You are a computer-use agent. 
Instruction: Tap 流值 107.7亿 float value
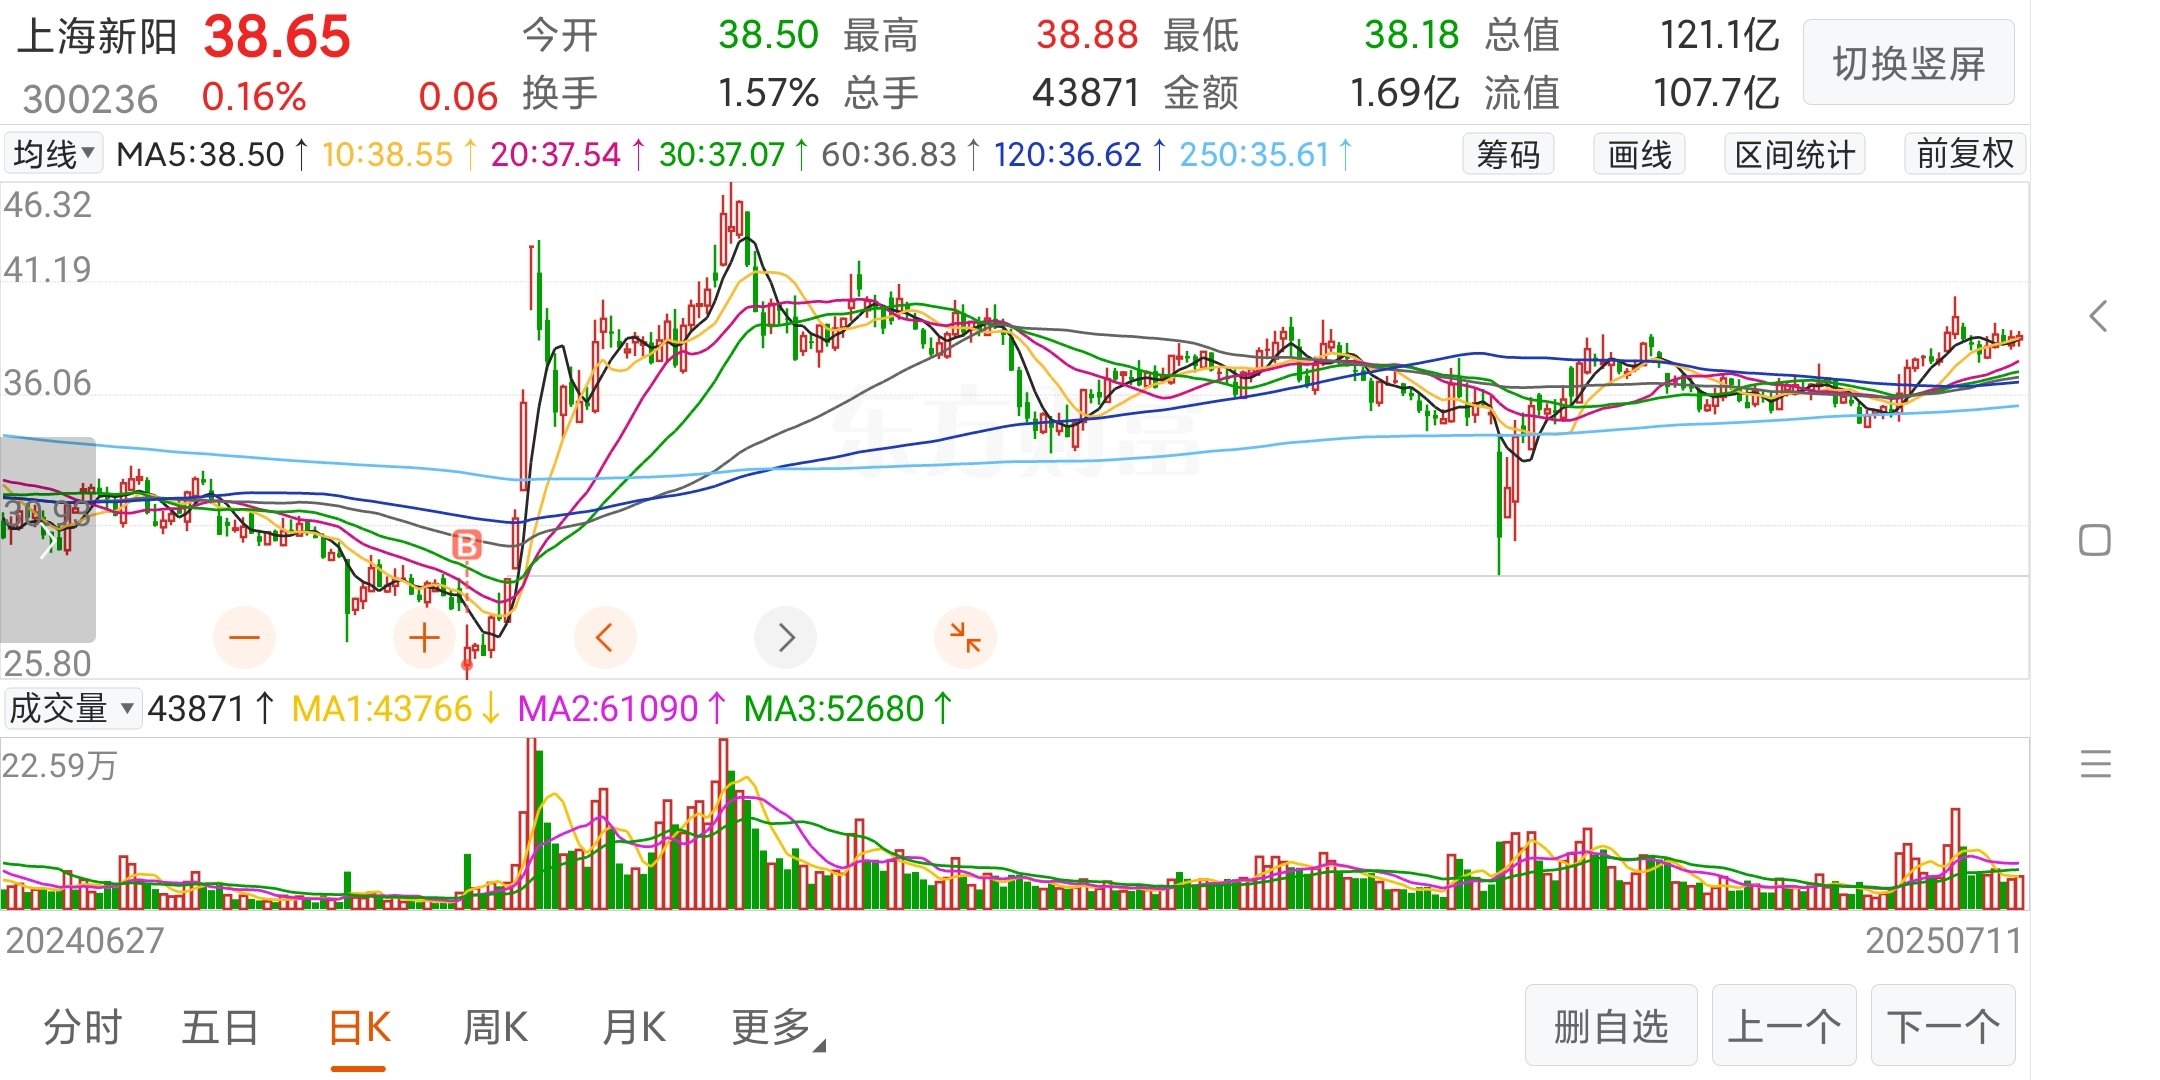1716,93
